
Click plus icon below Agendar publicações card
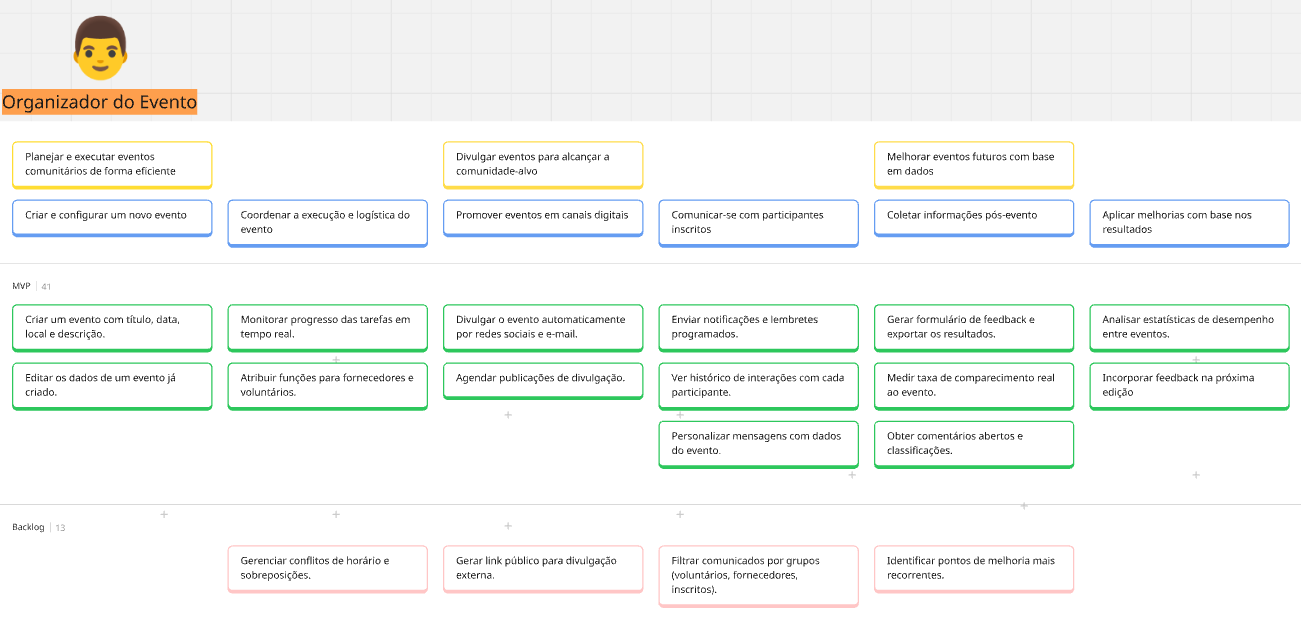[508, 415]
